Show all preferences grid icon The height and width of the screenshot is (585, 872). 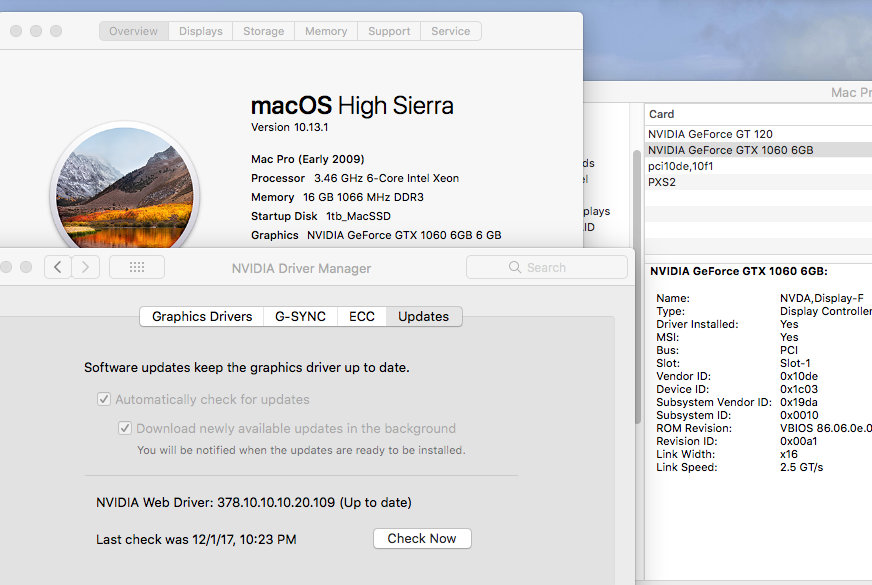click(137, 267)
